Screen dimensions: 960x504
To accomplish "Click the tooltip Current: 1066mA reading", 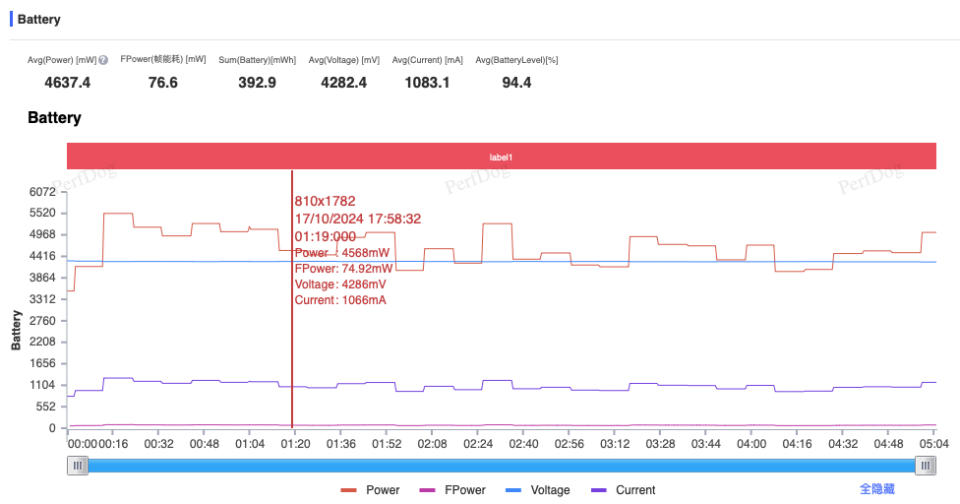I will coord(340,300).
